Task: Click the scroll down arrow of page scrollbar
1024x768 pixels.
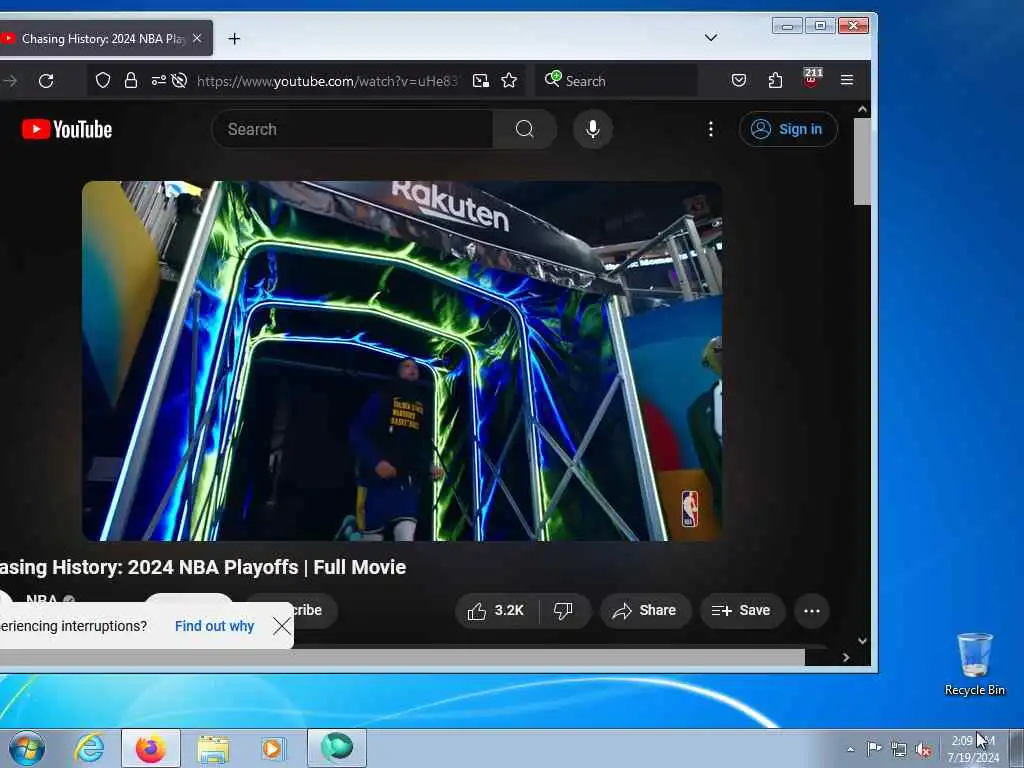Action: click(862, 641)
